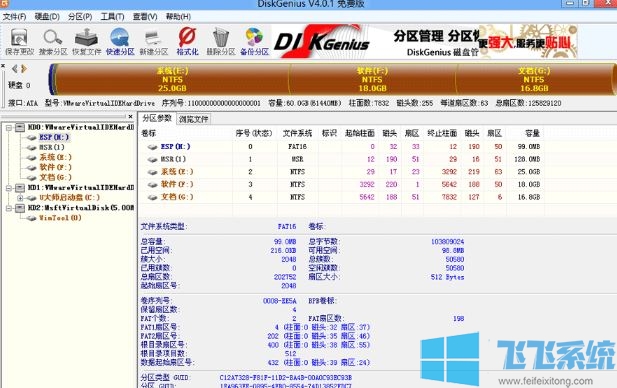Click the 软件(F:) 18.0GB partition bar segment
The image size is (617, 388).
click(x=372, y=79)
